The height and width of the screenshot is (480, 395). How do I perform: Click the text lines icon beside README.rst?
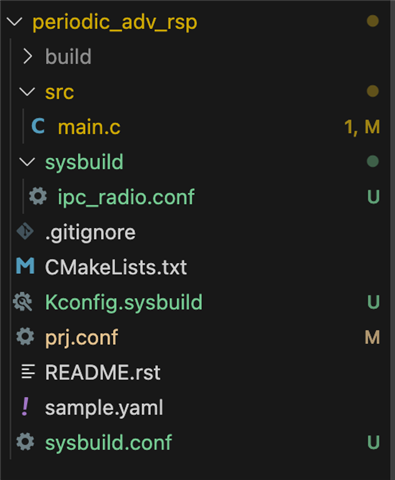coord(28,372)
